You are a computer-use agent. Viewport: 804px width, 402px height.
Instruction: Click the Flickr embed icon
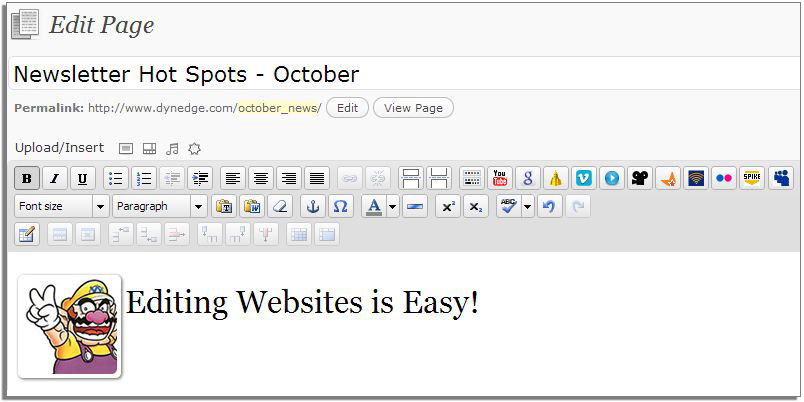pyautogui.click(x=724, y=179)
